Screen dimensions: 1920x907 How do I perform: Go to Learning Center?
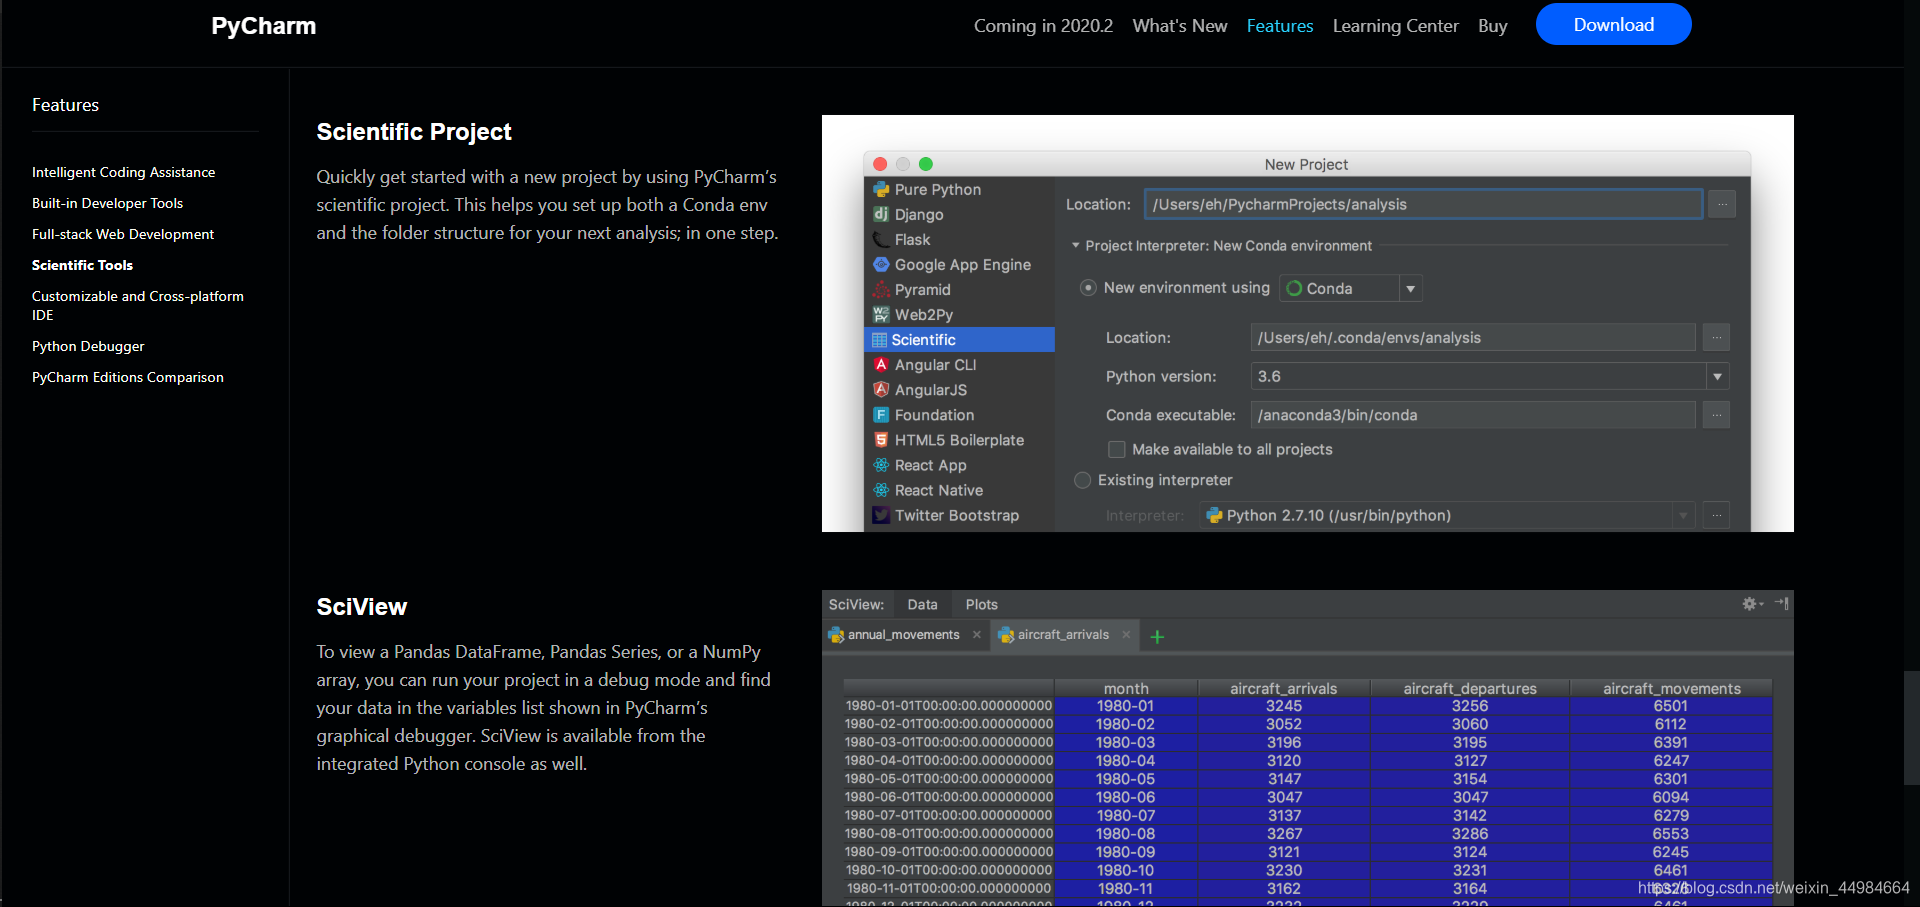coord(1395,26)
